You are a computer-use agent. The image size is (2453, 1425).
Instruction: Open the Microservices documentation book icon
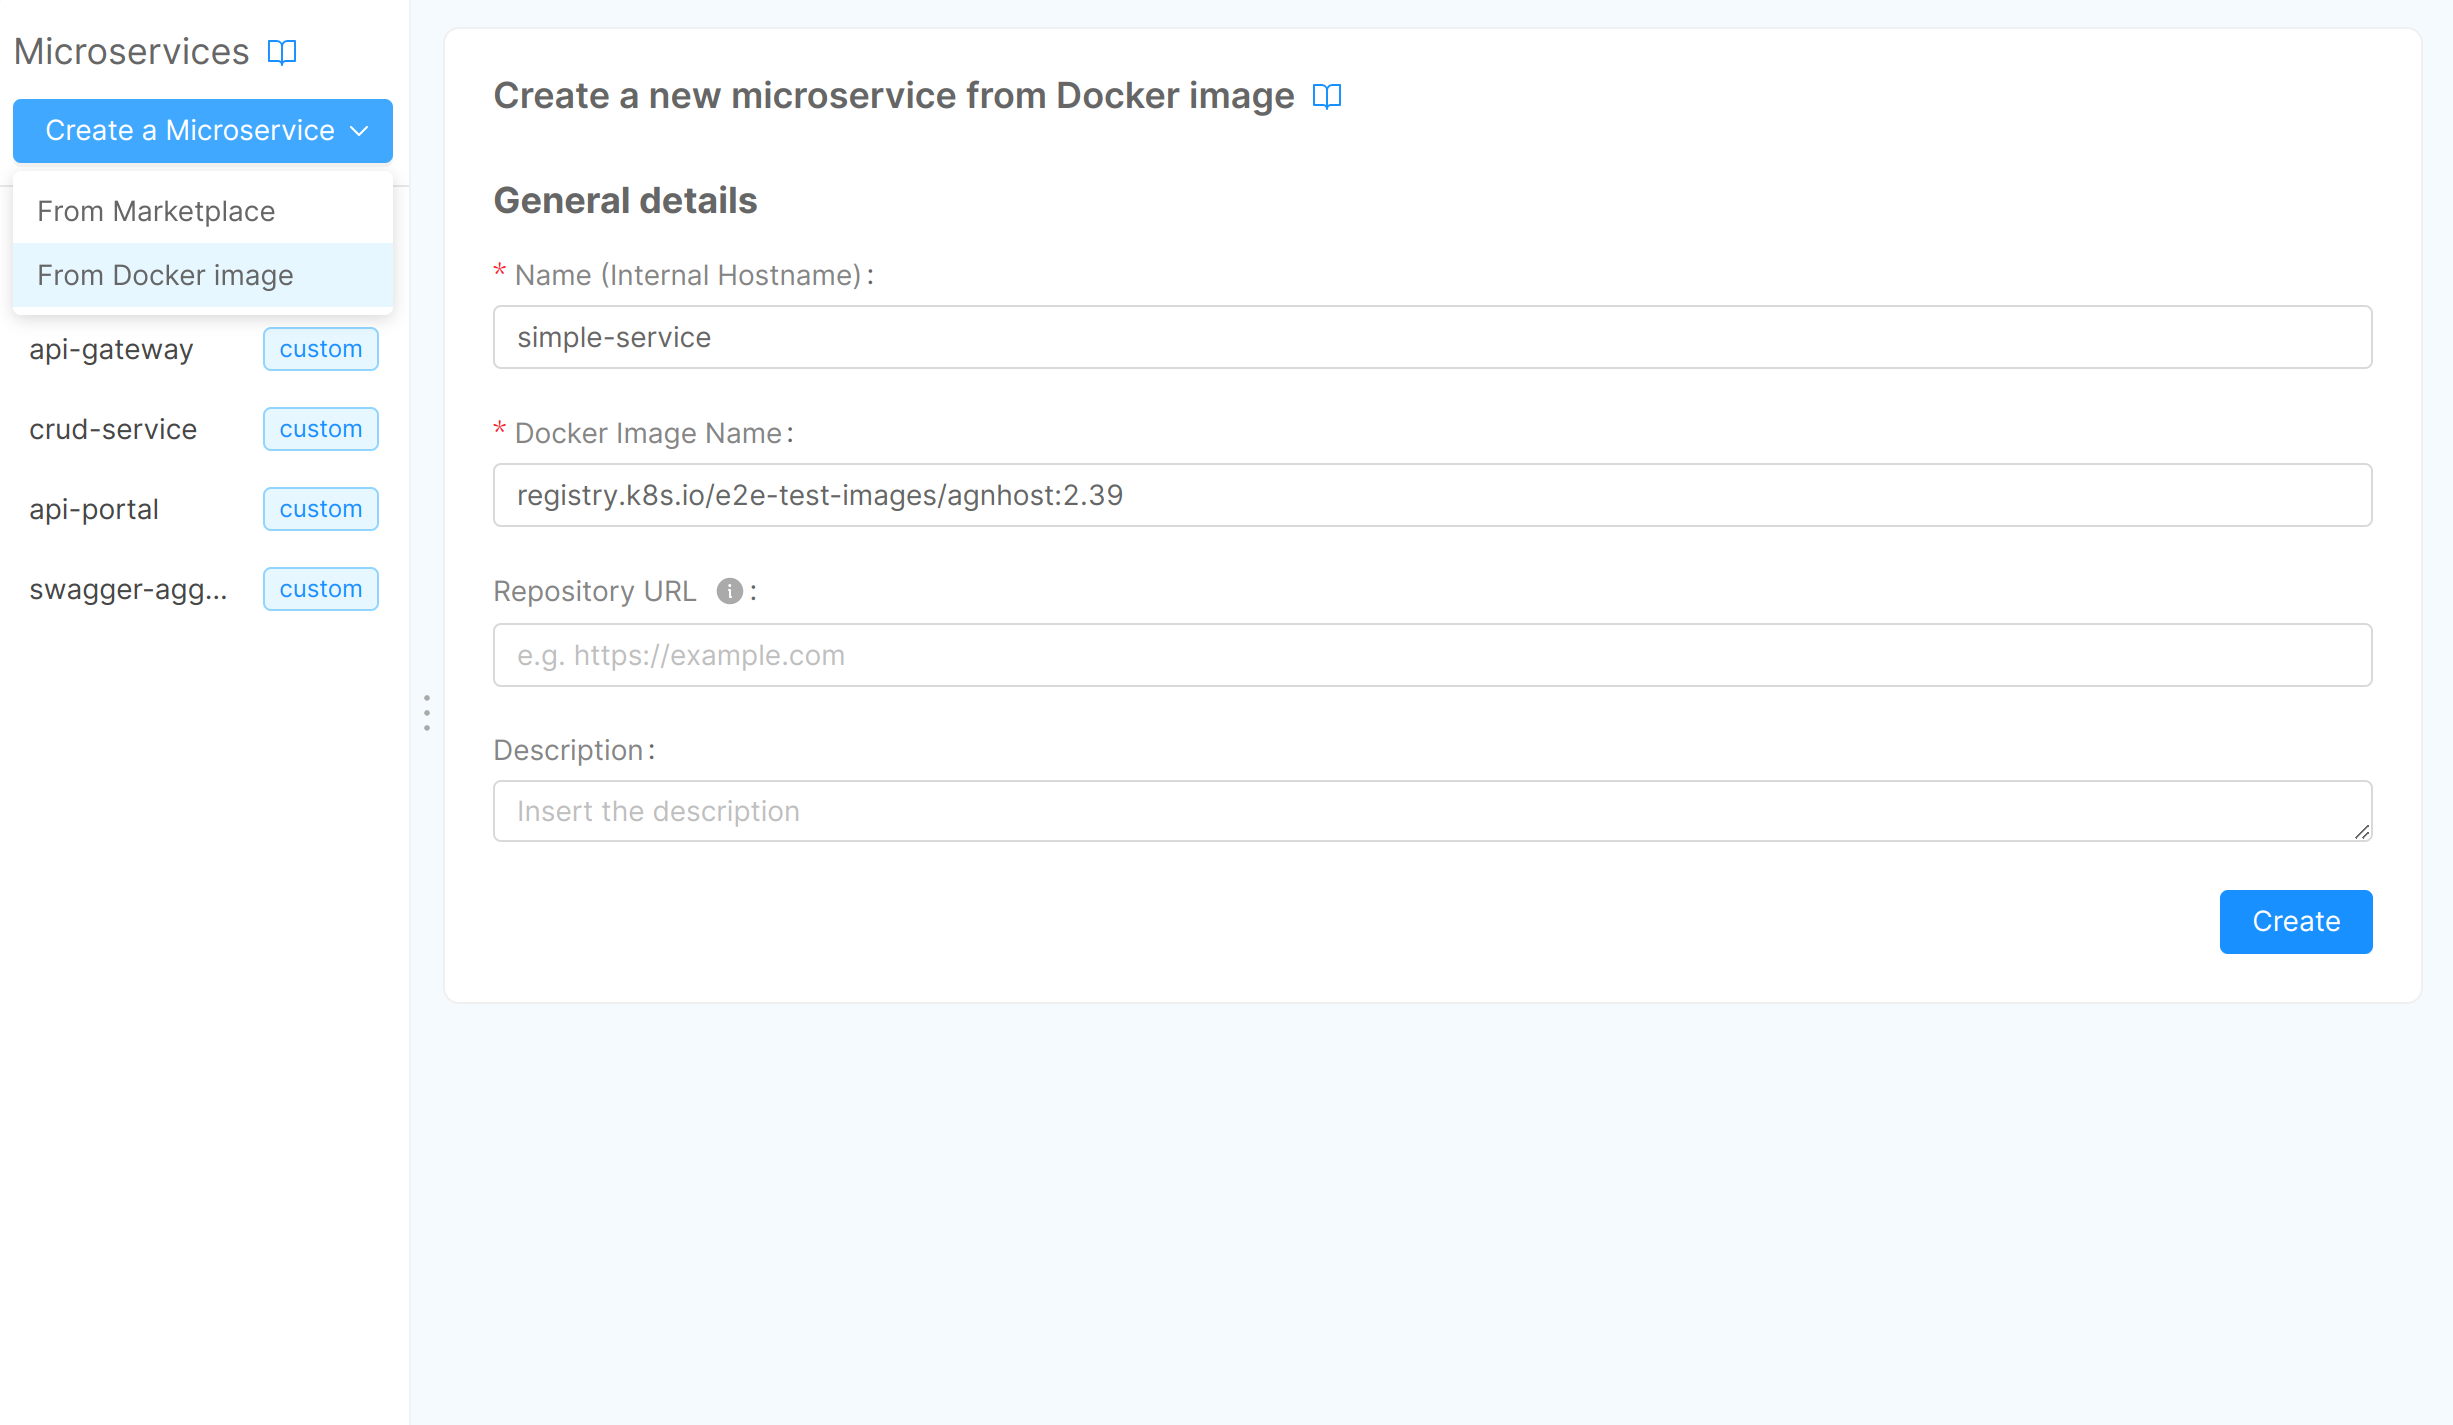pos(282,52)
